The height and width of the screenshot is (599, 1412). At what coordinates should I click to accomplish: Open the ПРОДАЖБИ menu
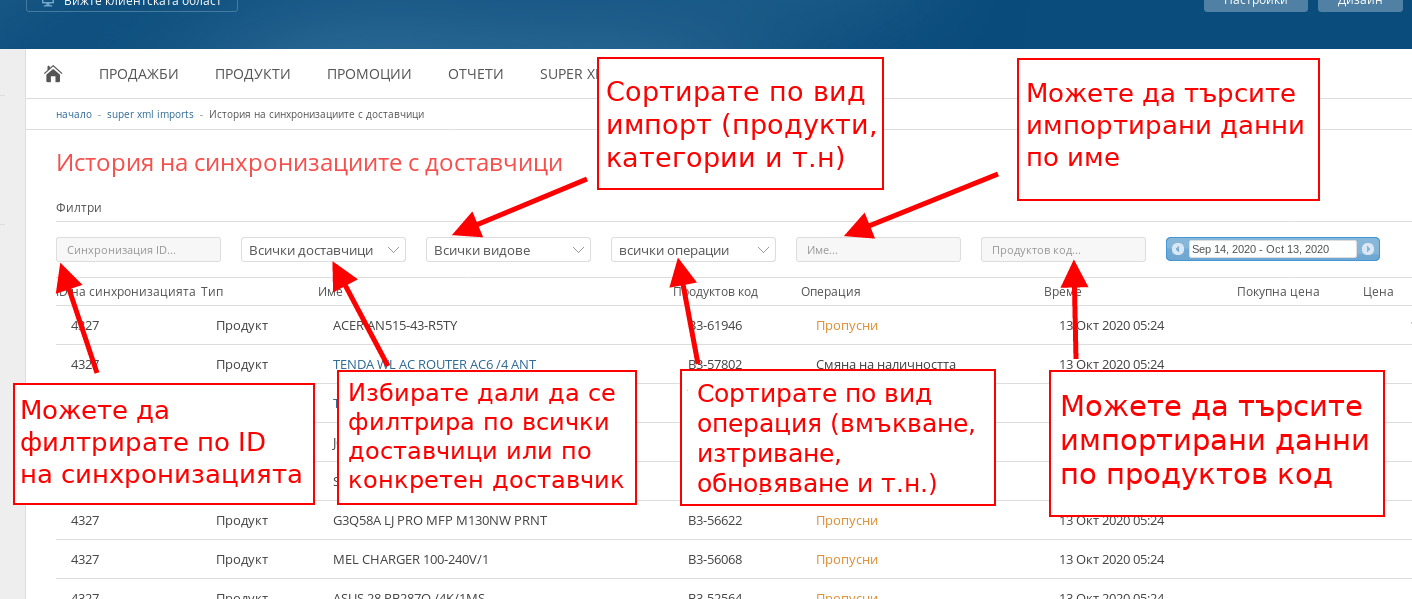[x=138, y=74]
